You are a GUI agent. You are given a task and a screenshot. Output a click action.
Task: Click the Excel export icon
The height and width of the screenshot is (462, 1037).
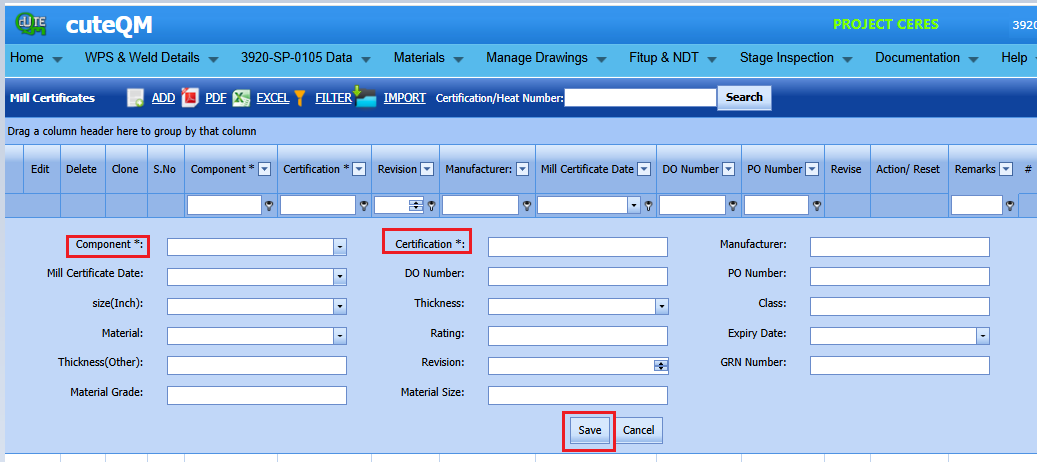pyautogui.click(x=241, y=98)
